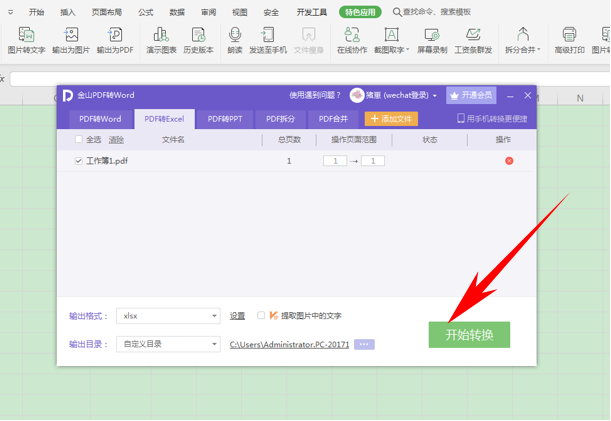
Task: Open the PDF拆分 tab
Action: 281,119
